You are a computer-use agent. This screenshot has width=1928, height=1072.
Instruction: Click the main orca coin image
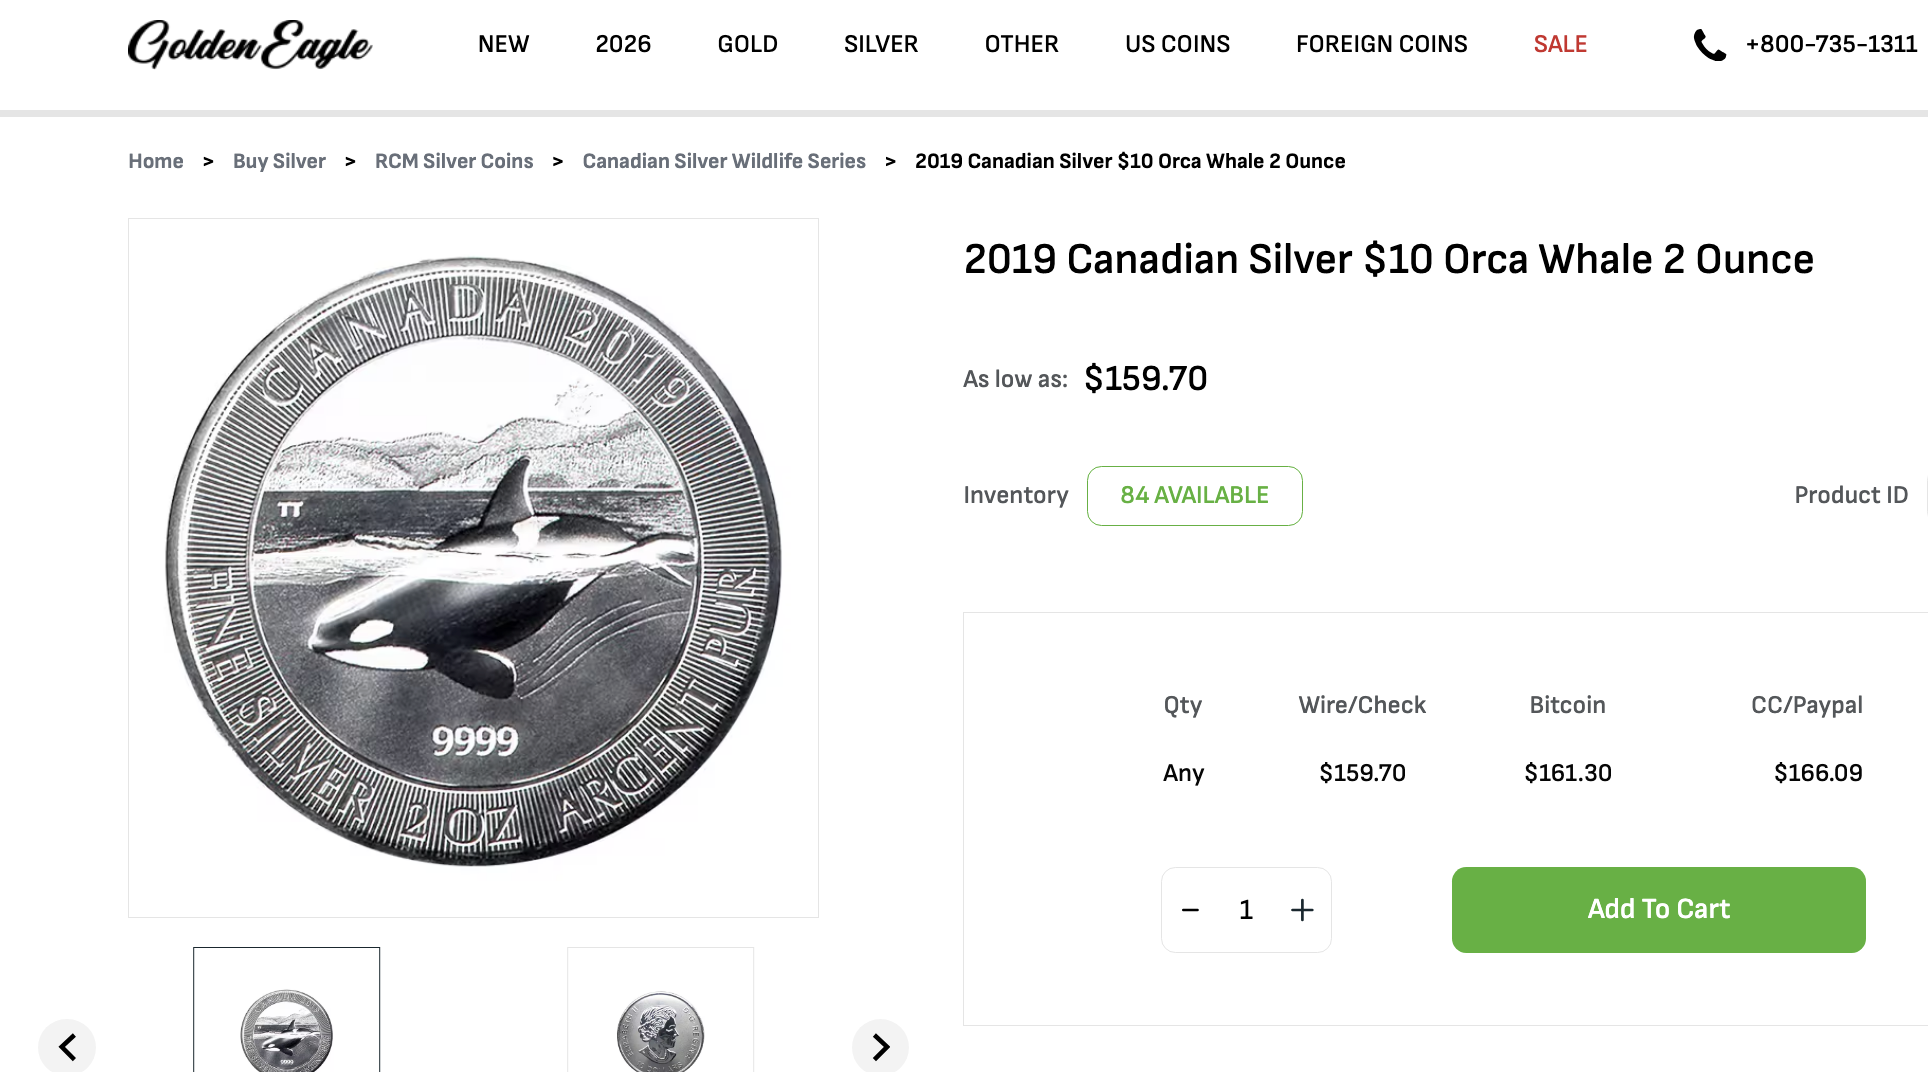473,566
